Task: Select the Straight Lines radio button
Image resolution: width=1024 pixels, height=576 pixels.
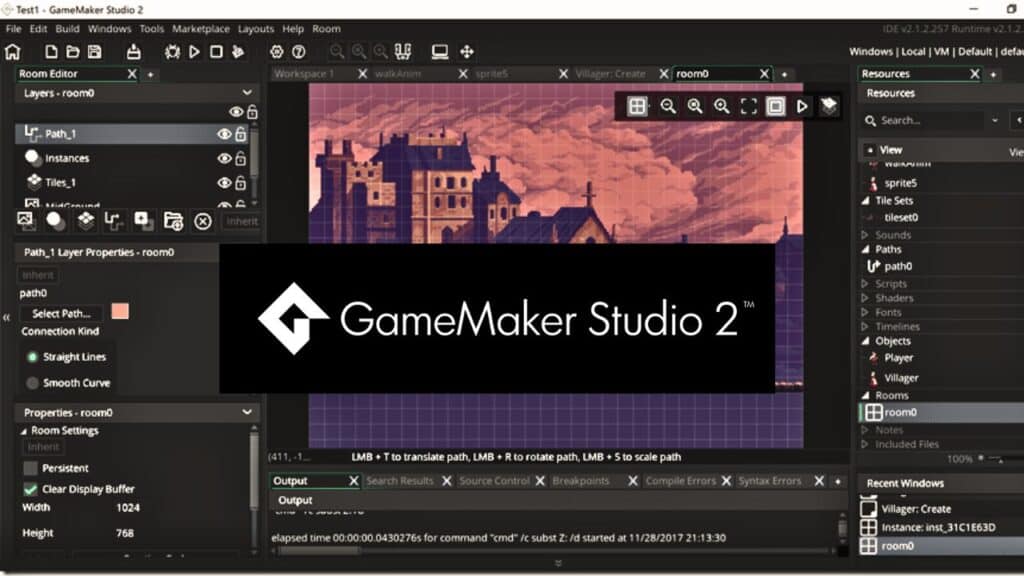Action: point(32,357)
